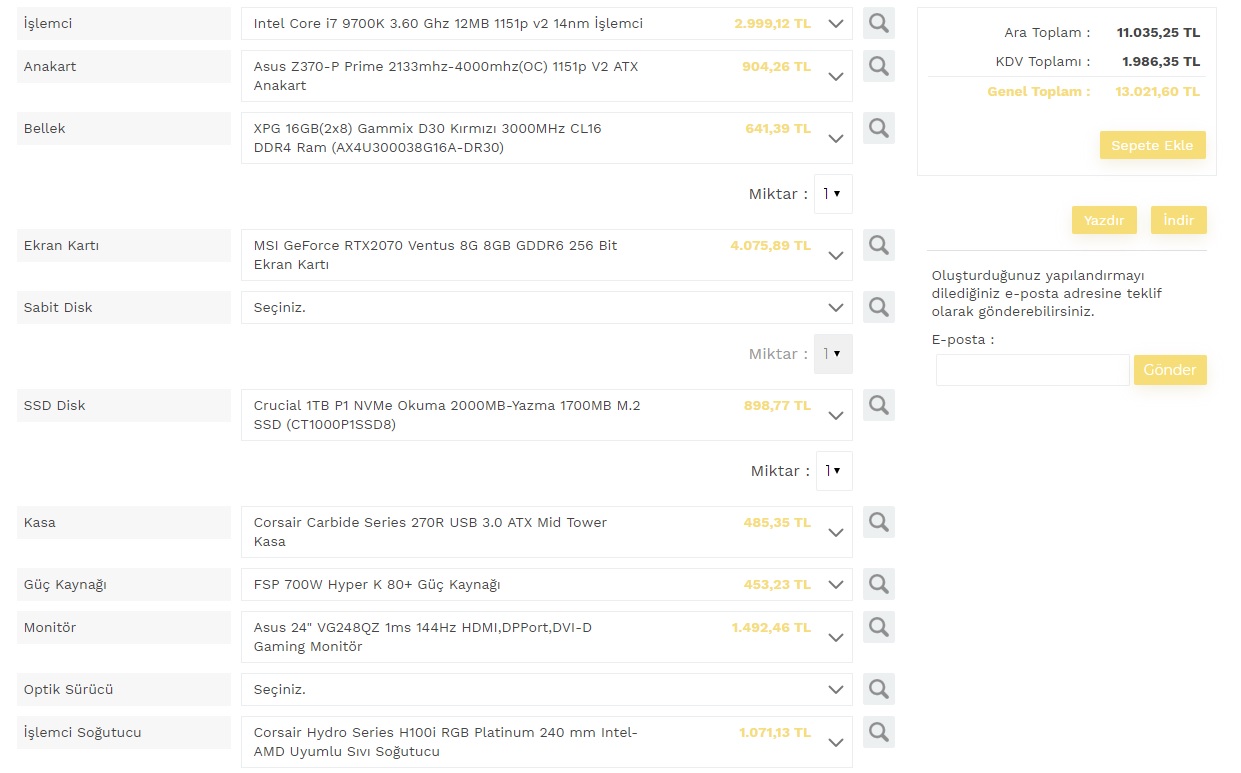The width and height of the screenshot is (1241, 773).
Task: Search coolers via İşlemci Soğutucu magnifier icon
Action: [878, 732]
